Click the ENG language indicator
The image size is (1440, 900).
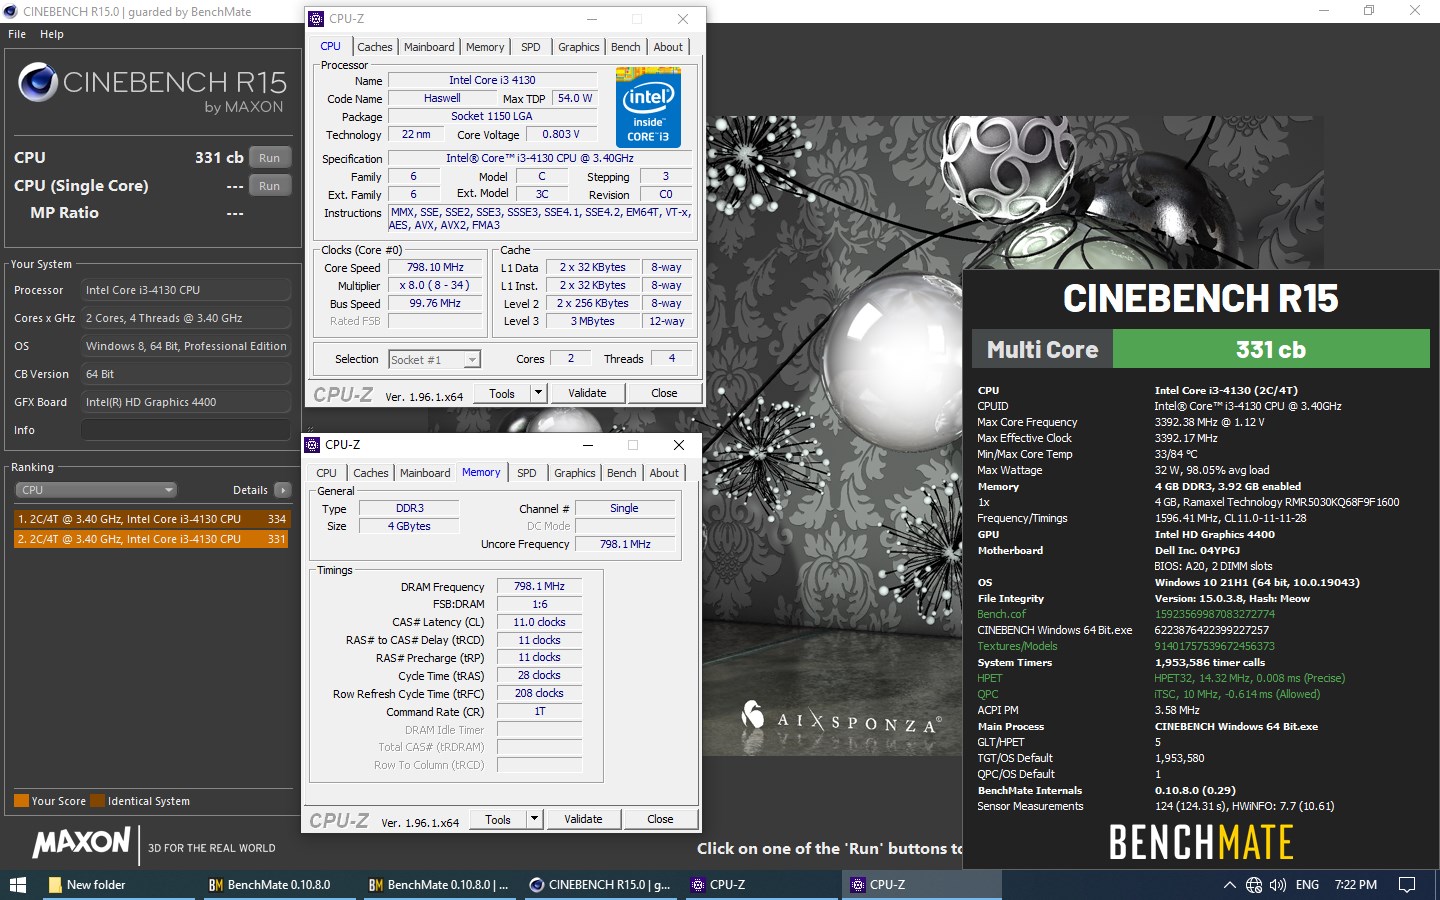click(x=1307, y=885)
